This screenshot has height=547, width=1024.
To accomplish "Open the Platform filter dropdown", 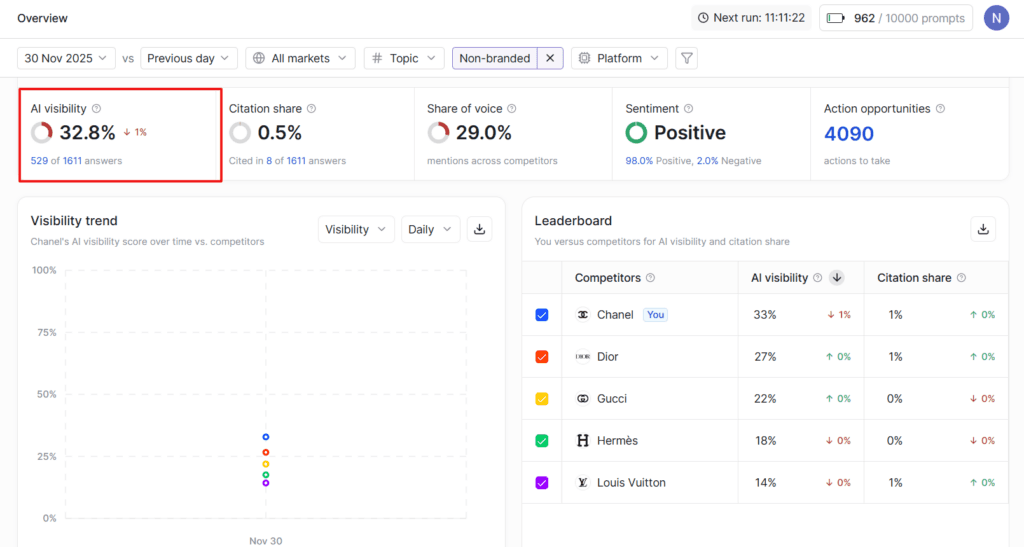I will pos(619,58).
